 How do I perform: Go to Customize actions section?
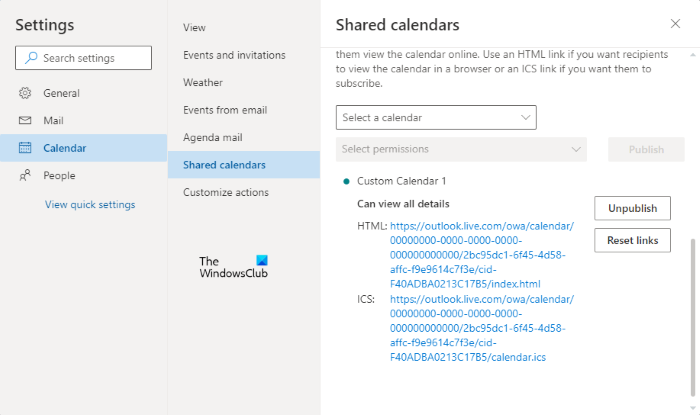226,192
